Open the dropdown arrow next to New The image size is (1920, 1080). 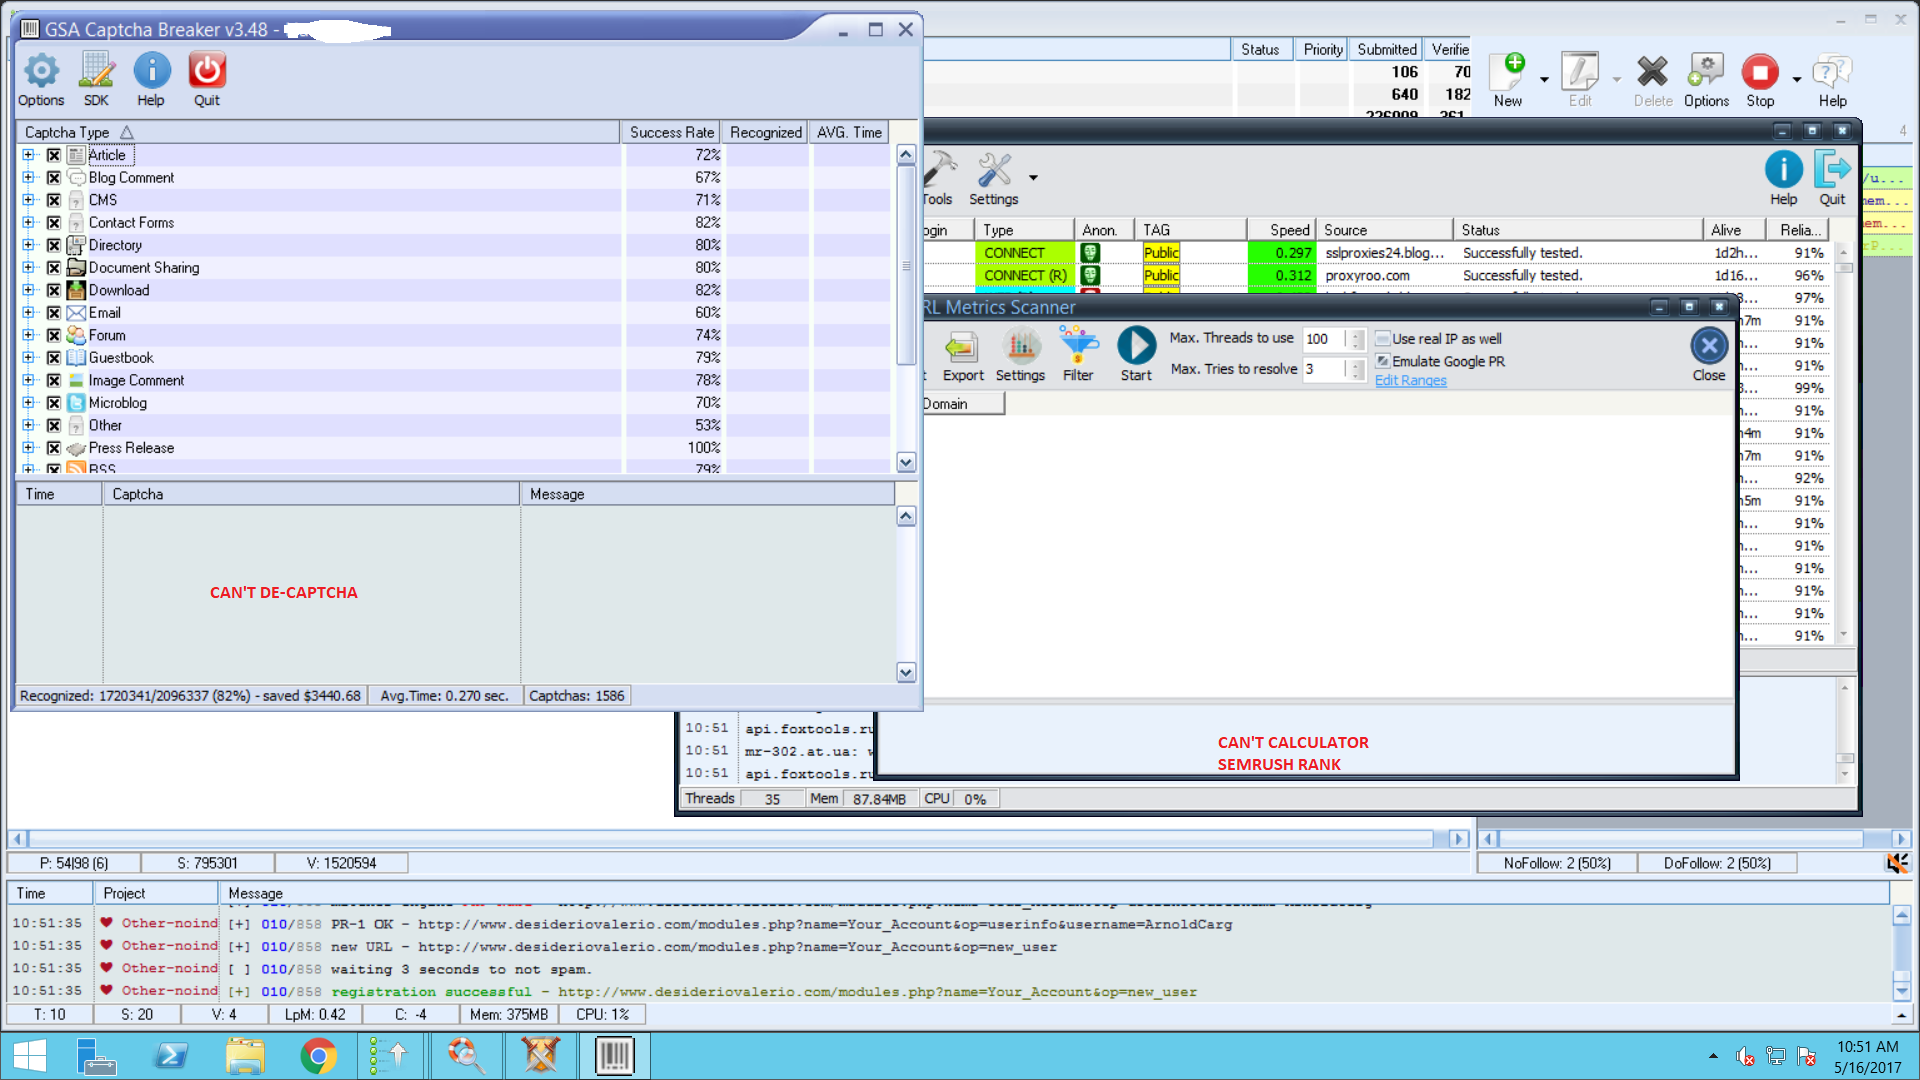(1544, 79)
